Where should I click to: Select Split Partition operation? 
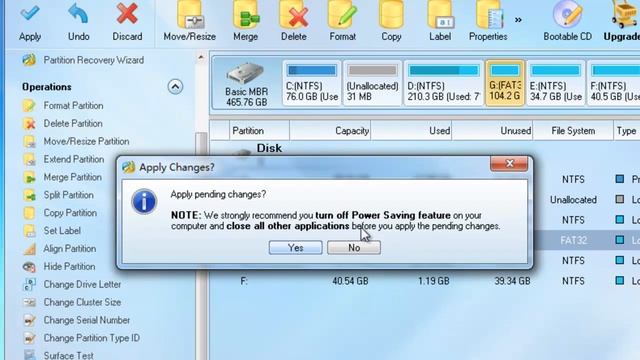tap(69, 195)
